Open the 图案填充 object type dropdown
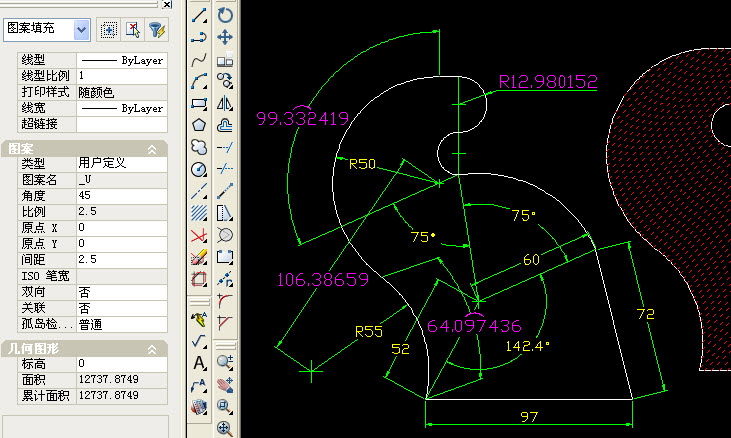 pos(82,30)
